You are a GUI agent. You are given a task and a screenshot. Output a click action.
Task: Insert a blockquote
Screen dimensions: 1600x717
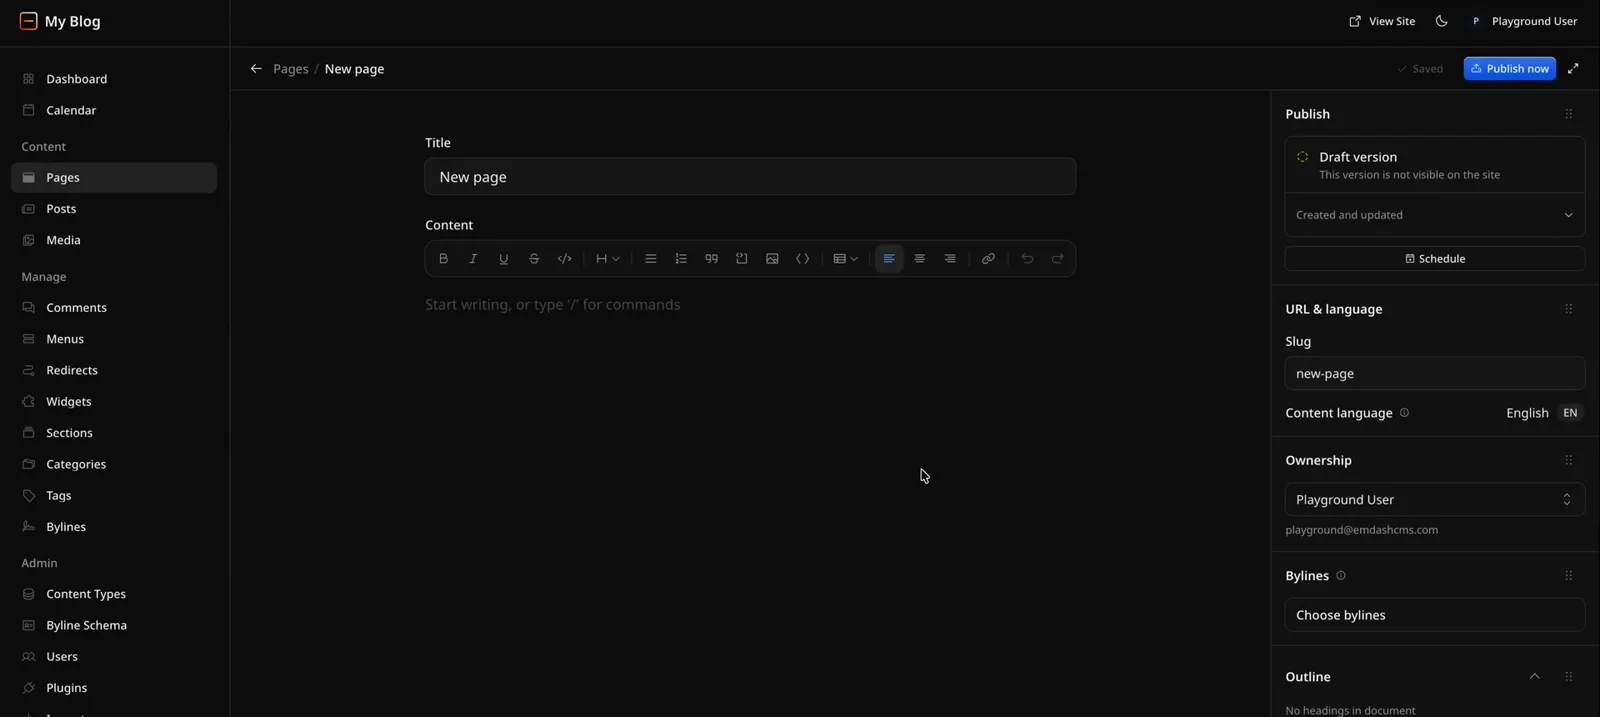pyautogui.click(x=712, y=259)
